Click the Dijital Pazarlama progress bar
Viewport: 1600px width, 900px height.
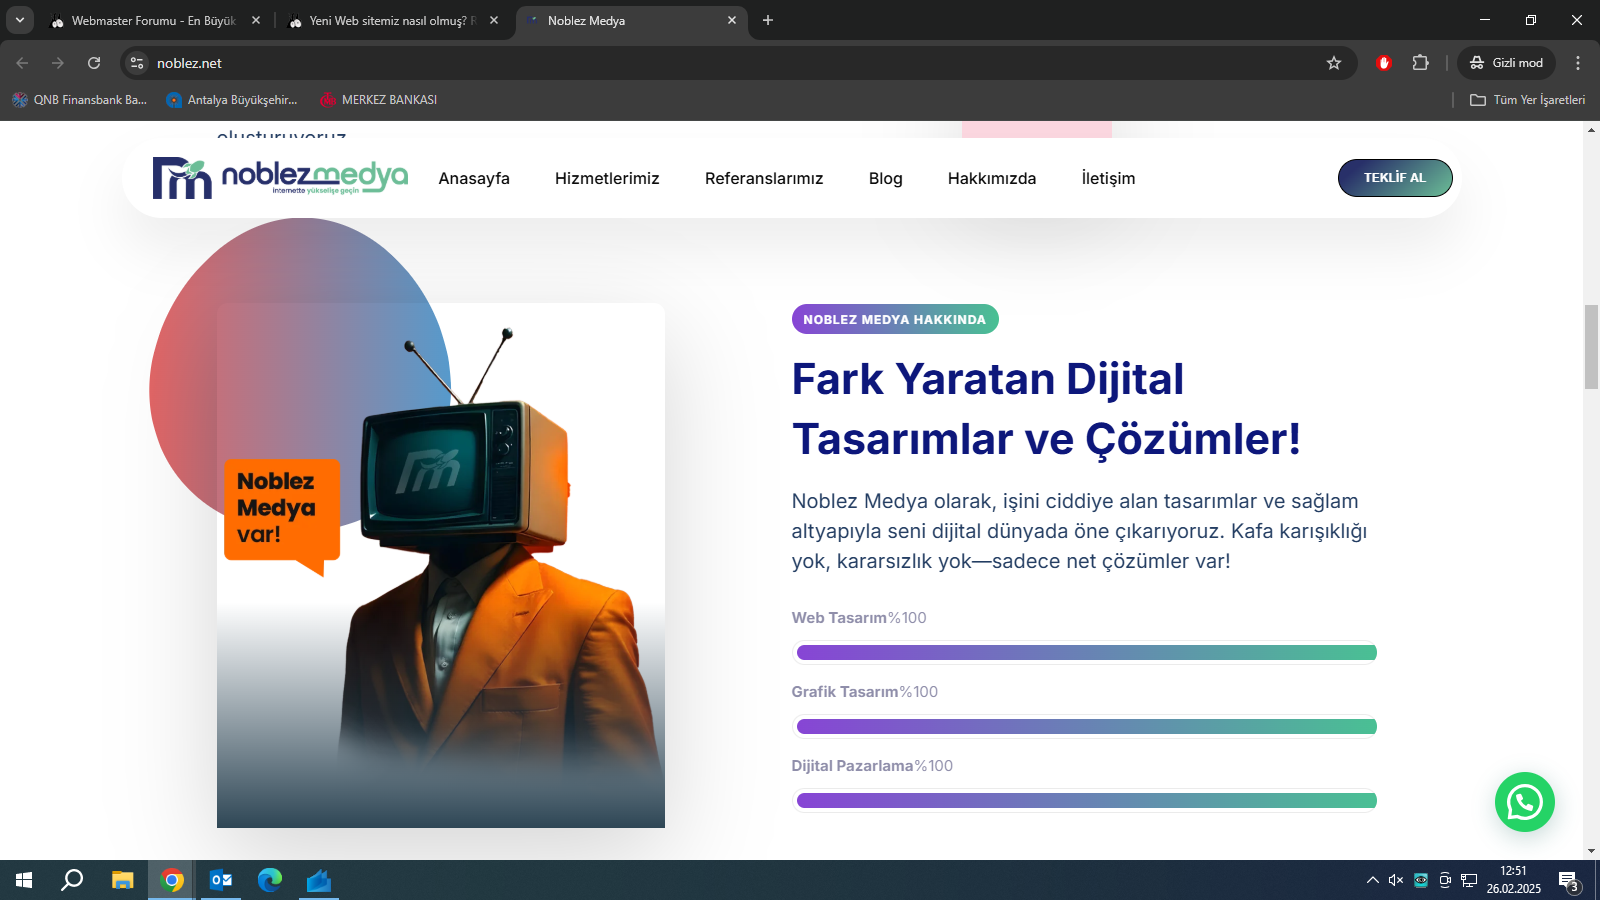(x=1086, y=801)
